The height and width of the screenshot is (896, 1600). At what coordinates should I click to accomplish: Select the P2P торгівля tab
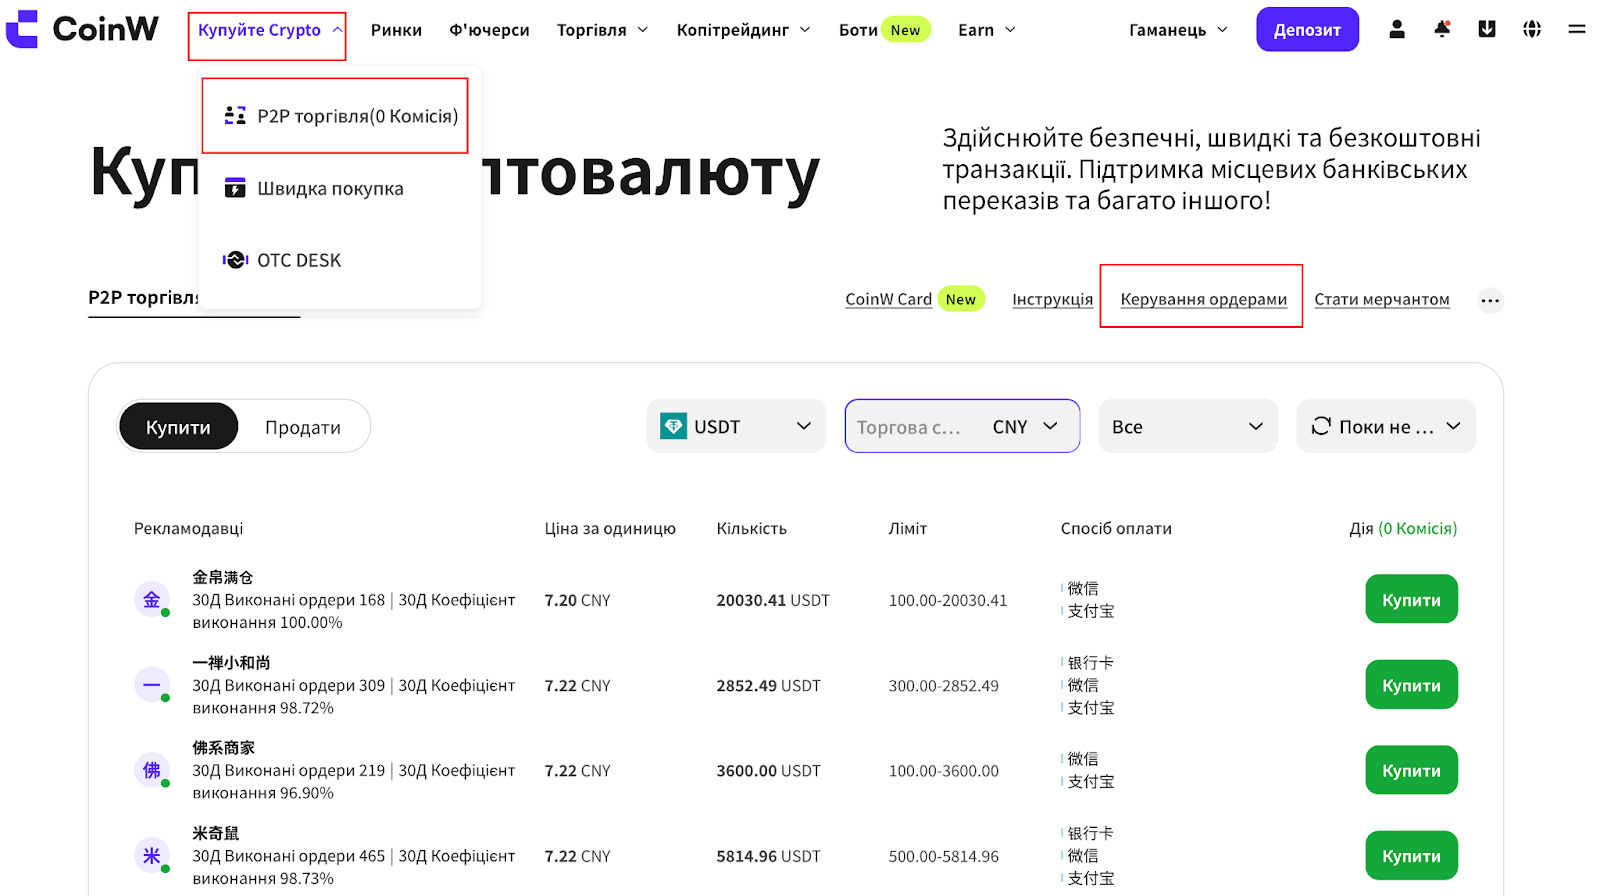tap(143, 298)
